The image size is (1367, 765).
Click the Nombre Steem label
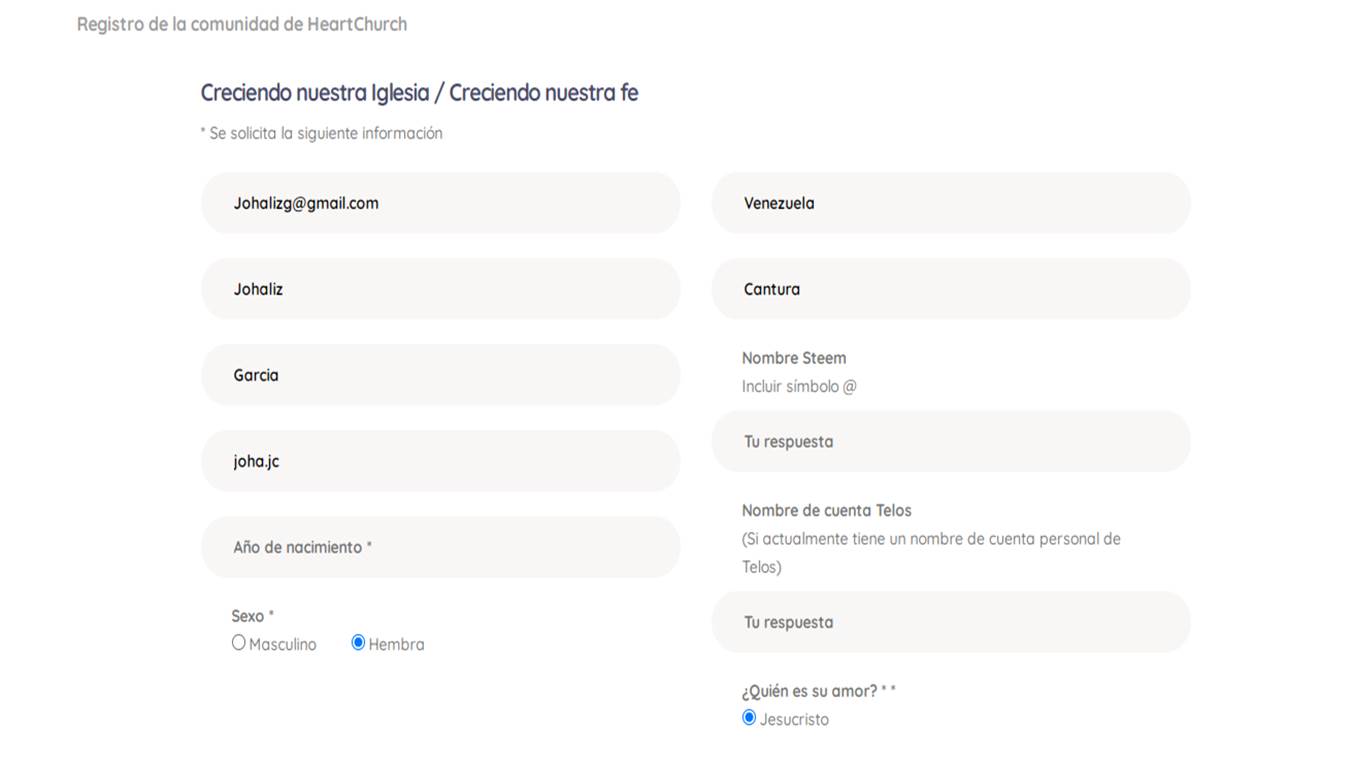click(794, 358)
